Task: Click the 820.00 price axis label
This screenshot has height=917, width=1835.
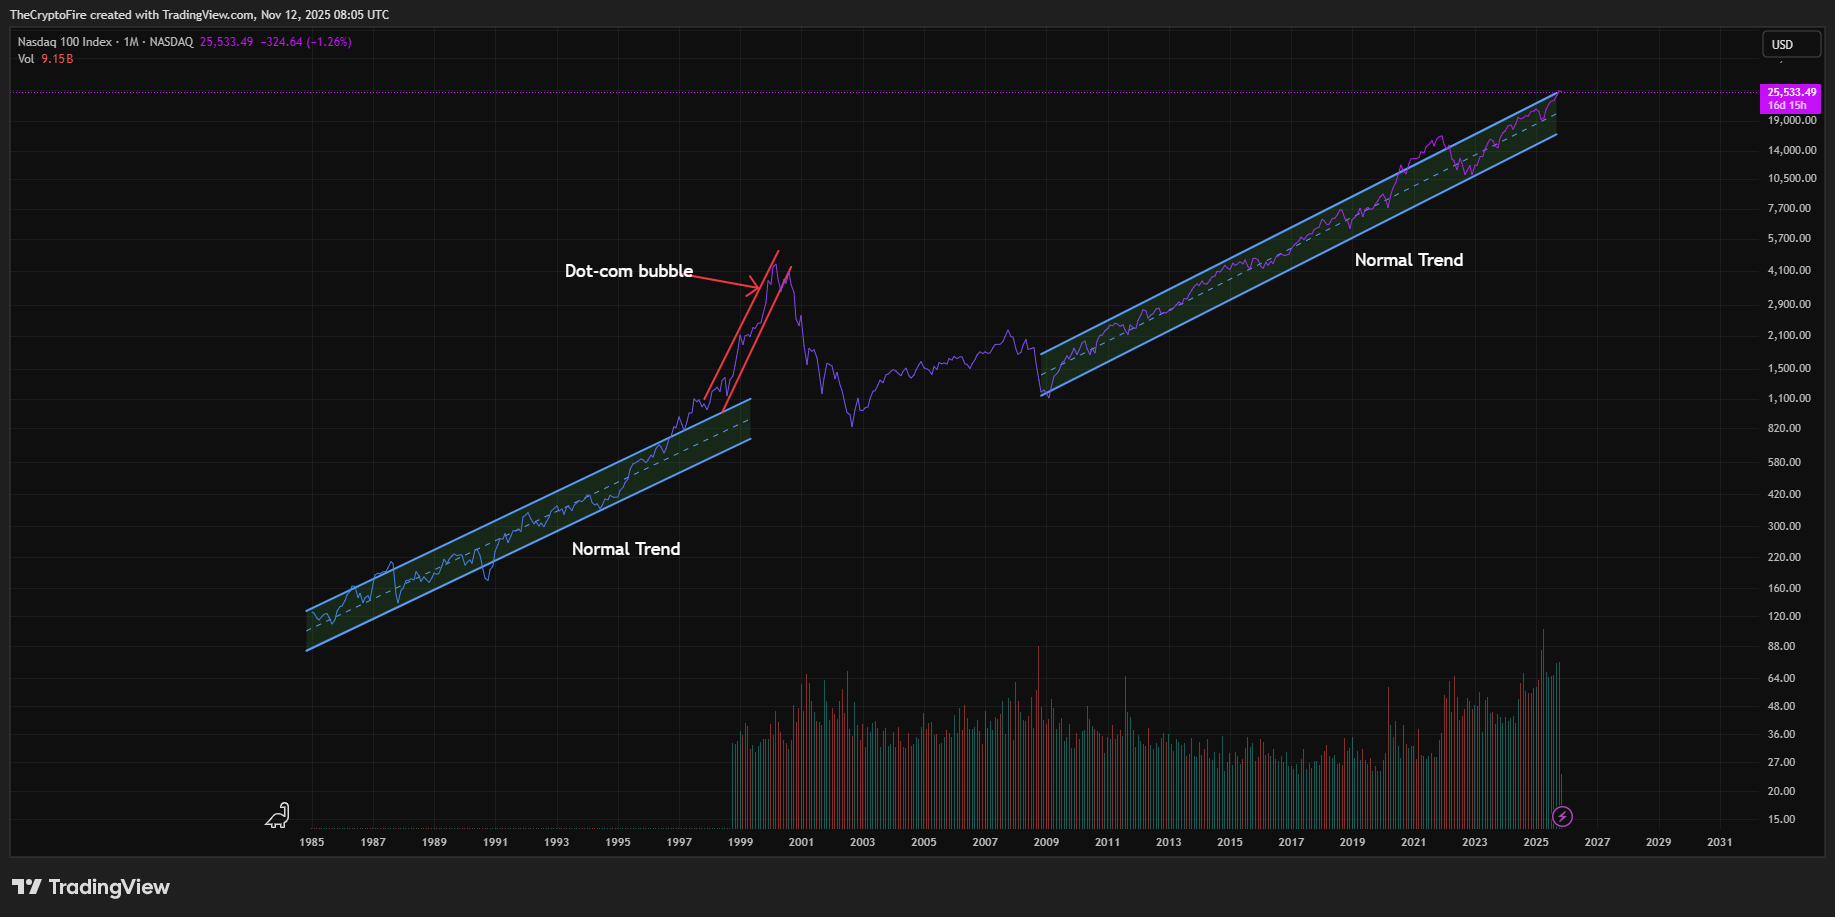Action: pyautogui.click(x=1784, y=429)
